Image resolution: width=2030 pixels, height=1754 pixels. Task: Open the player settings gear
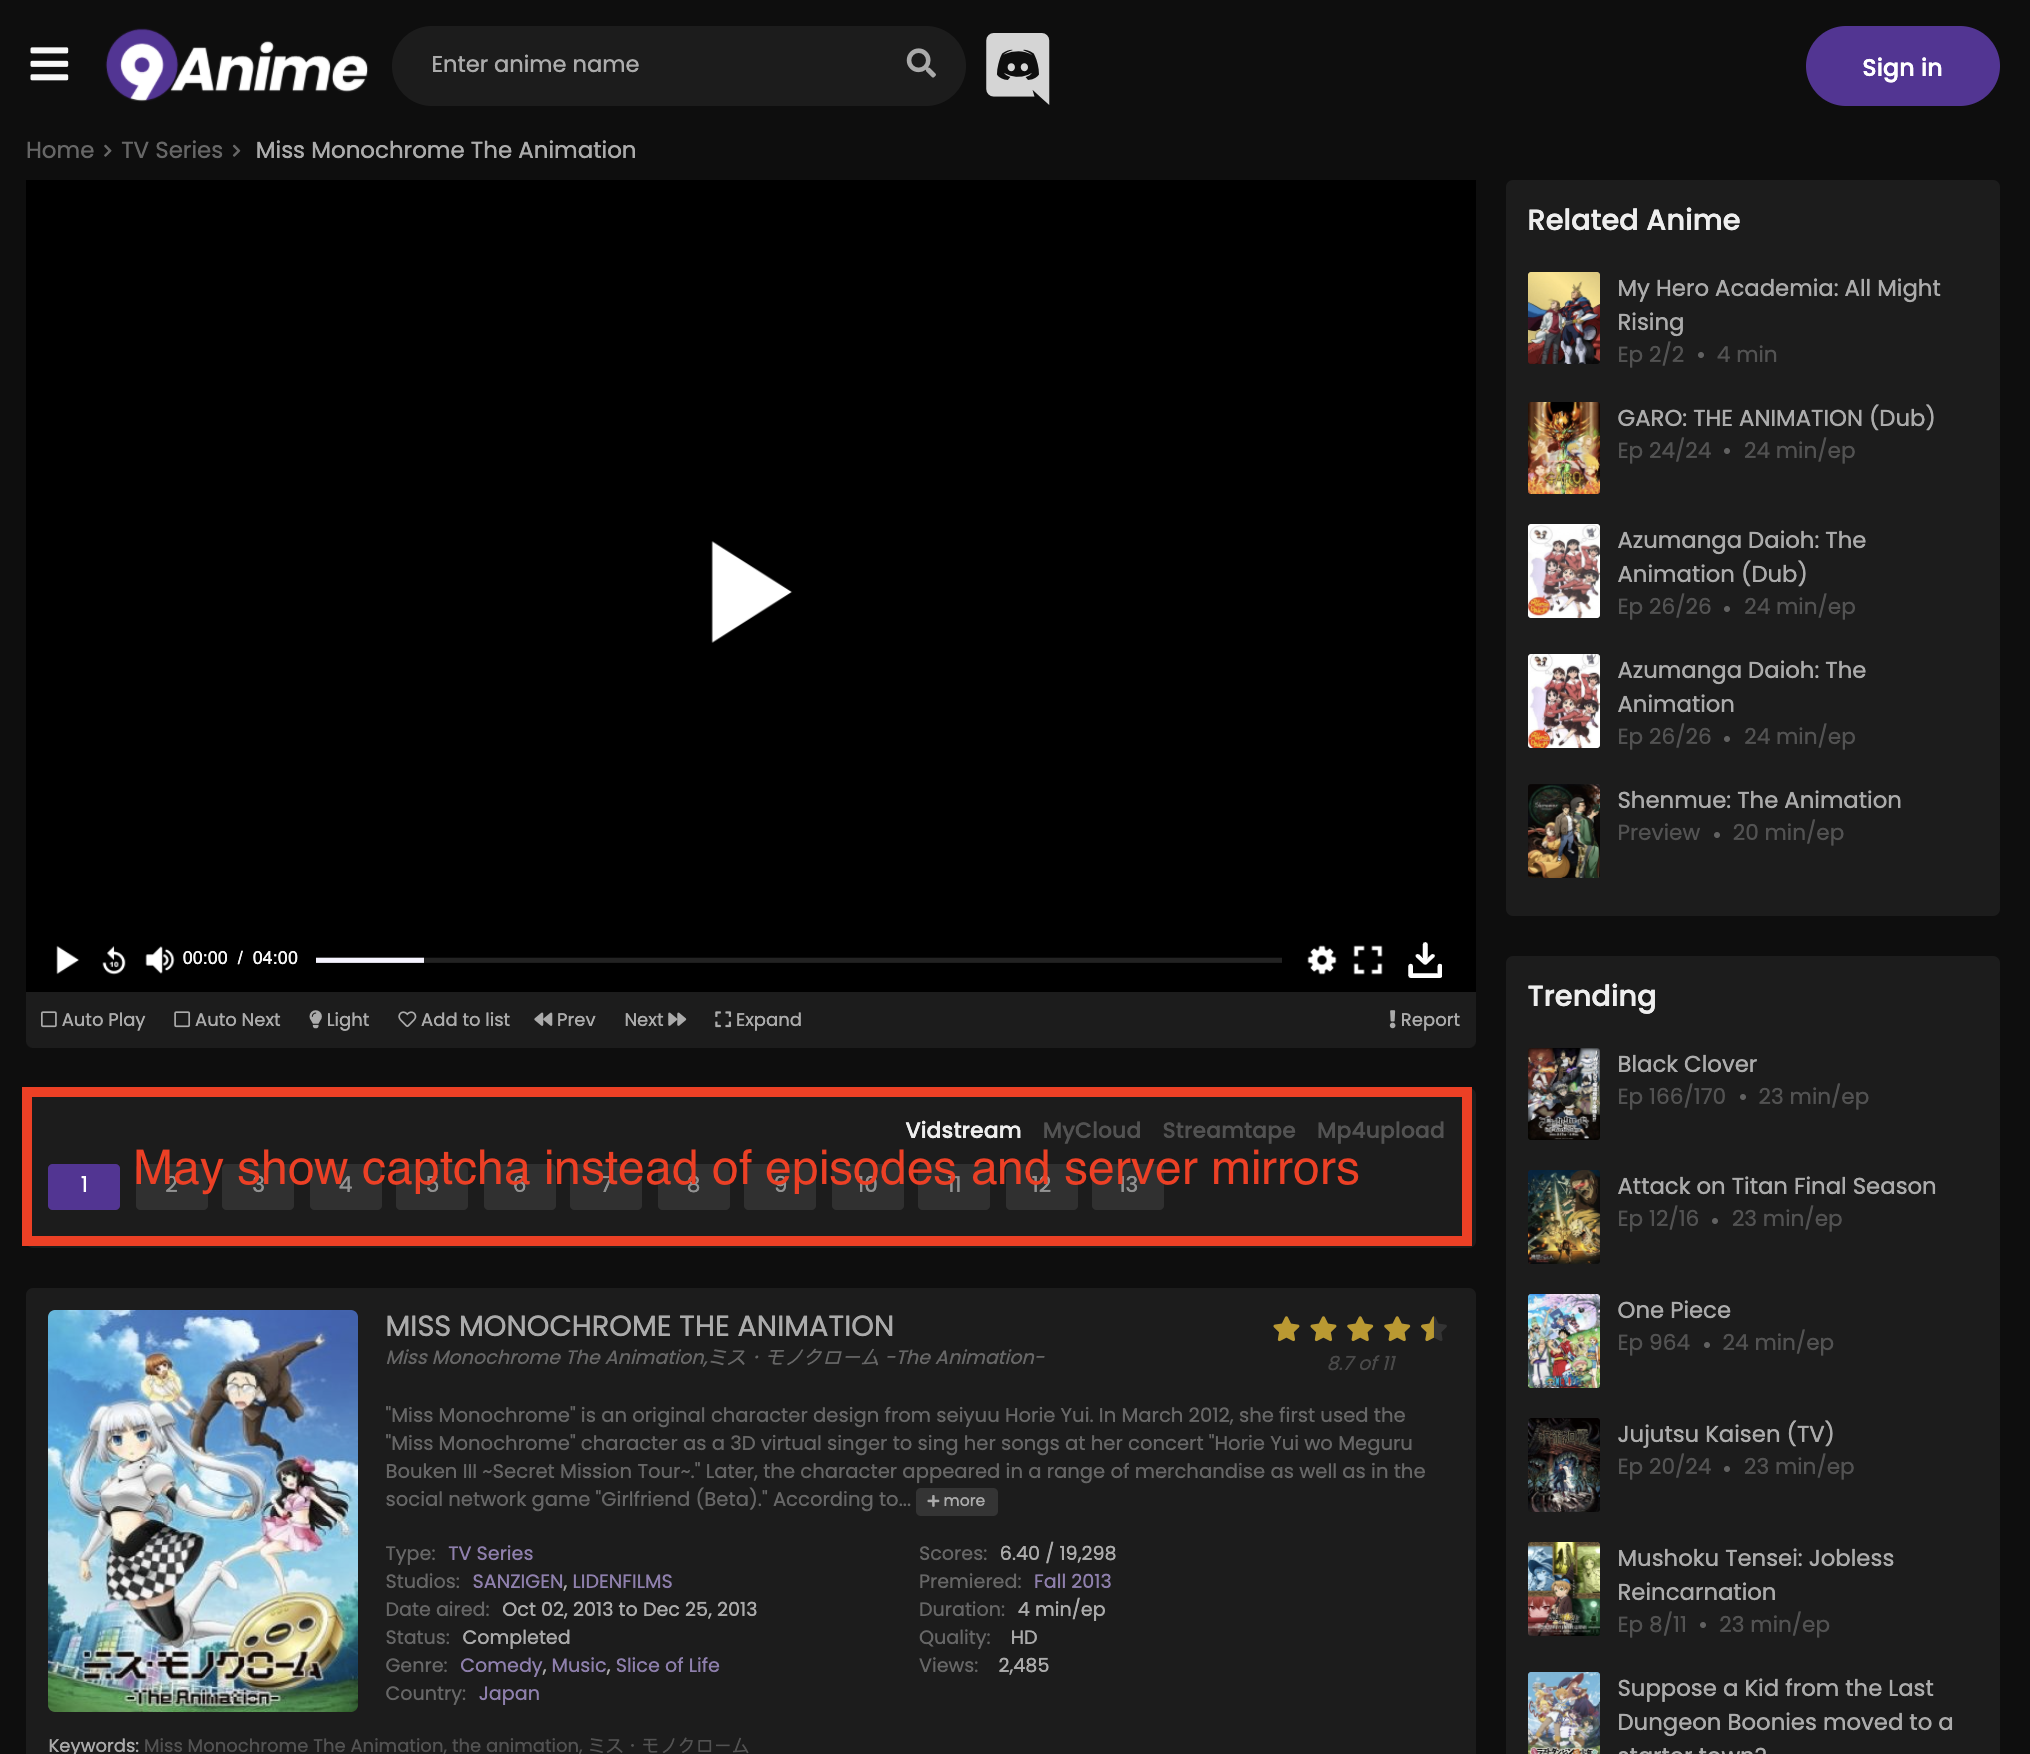[x=1321, y=959]
